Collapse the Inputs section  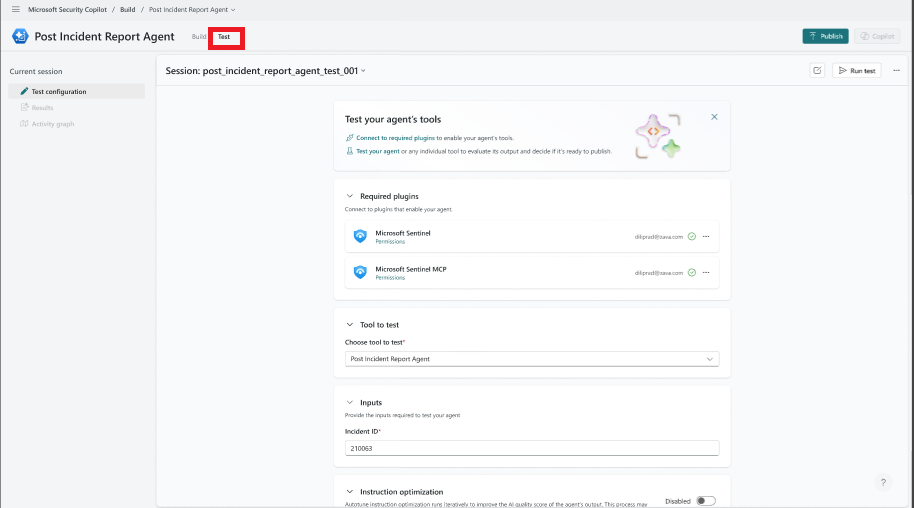tap(350, 402)
